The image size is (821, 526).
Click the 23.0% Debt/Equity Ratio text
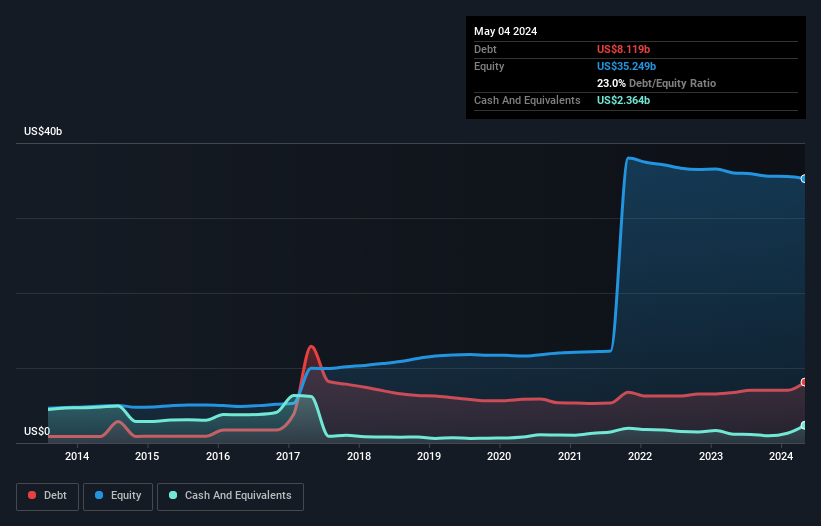point(656,83)
